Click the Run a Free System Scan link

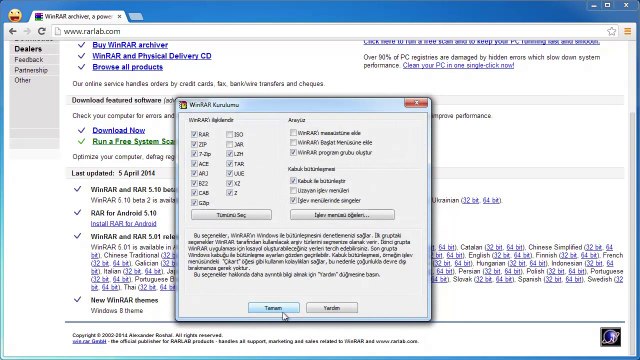[133, 141]
